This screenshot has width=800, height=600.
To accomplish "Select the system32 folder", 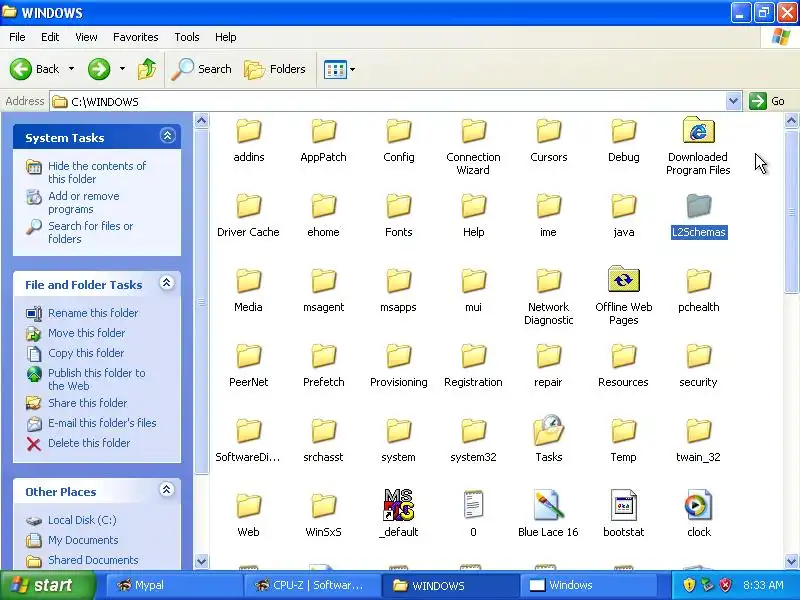I will click(473, 440).
